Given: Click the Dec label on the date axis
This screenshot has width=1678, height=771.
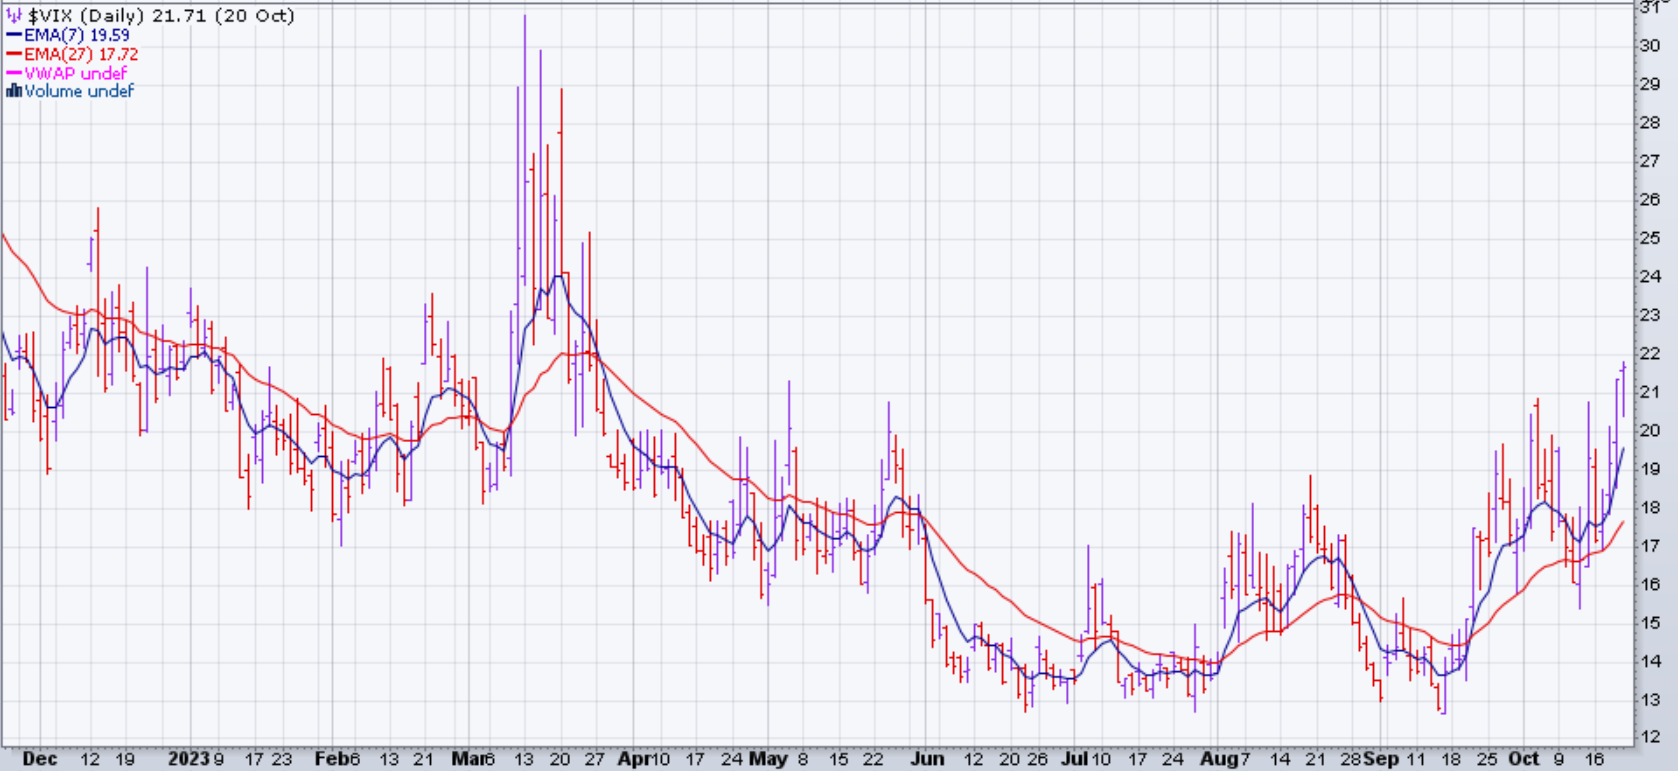Looking at the screenshot, I should pos(39,759).
